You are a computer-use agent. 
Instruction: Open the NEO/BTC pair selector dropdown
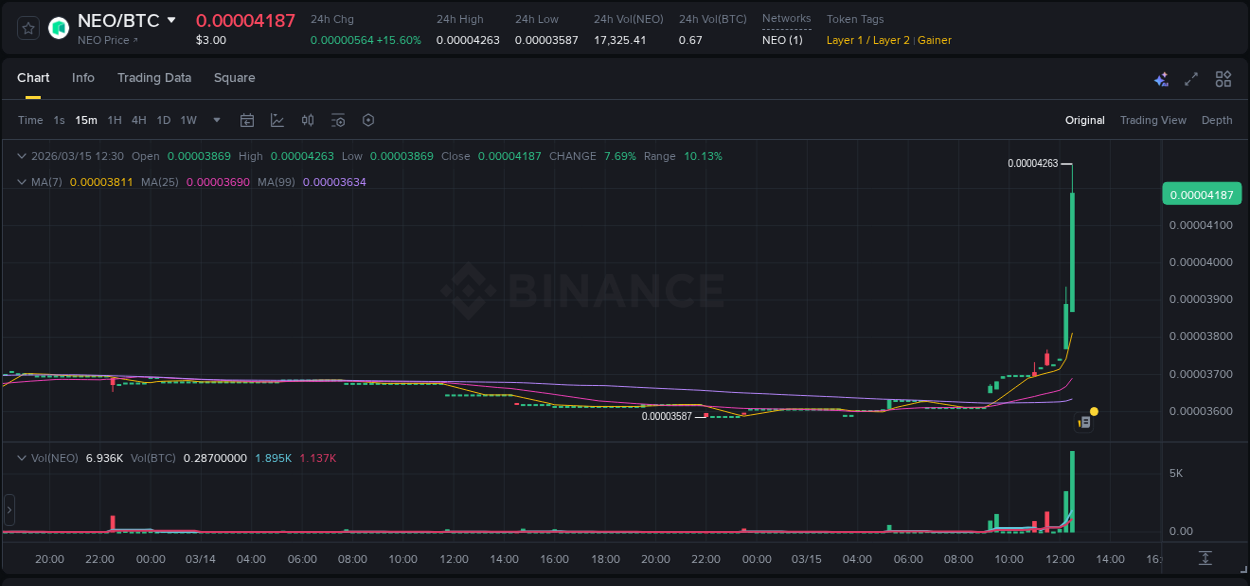[171, 19]
